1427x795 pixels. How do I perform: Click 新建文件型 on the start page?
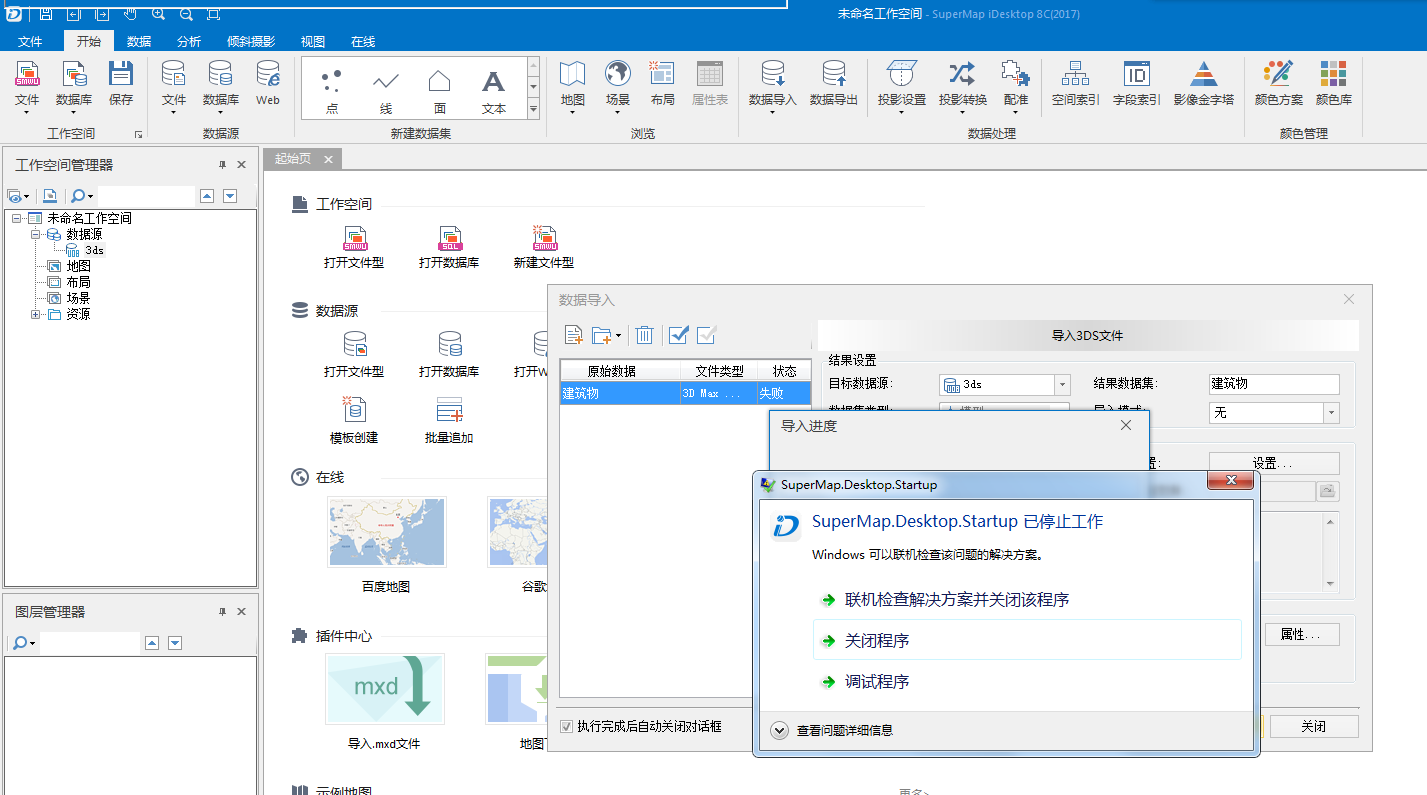(x=544, y=248)
